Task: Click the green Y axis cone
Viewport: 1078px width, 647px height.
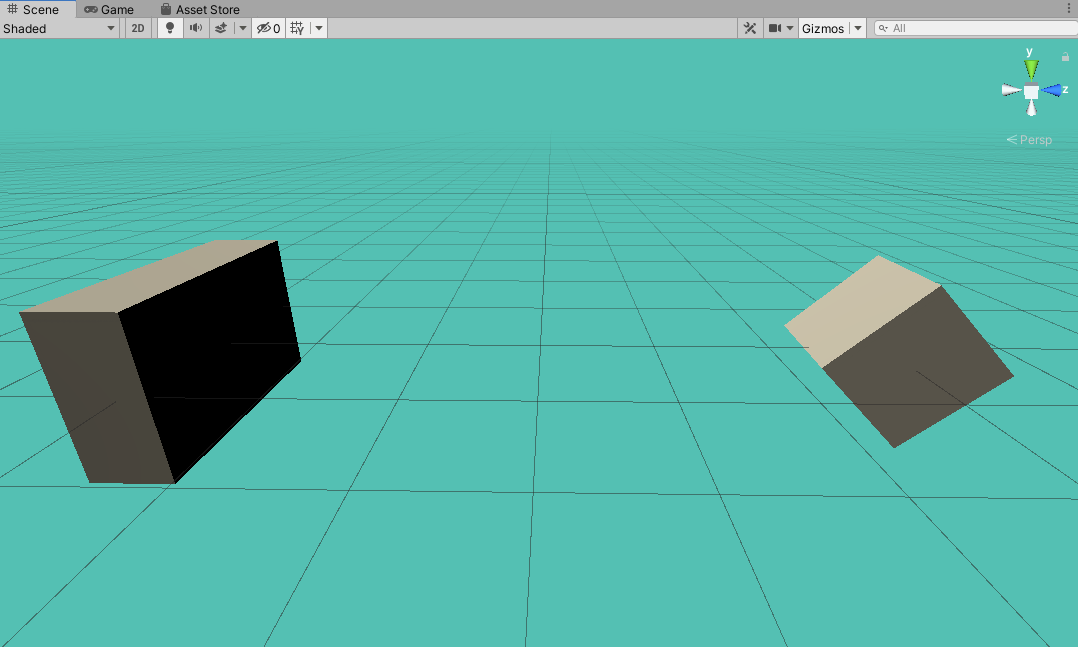Action: point(1031,70)
